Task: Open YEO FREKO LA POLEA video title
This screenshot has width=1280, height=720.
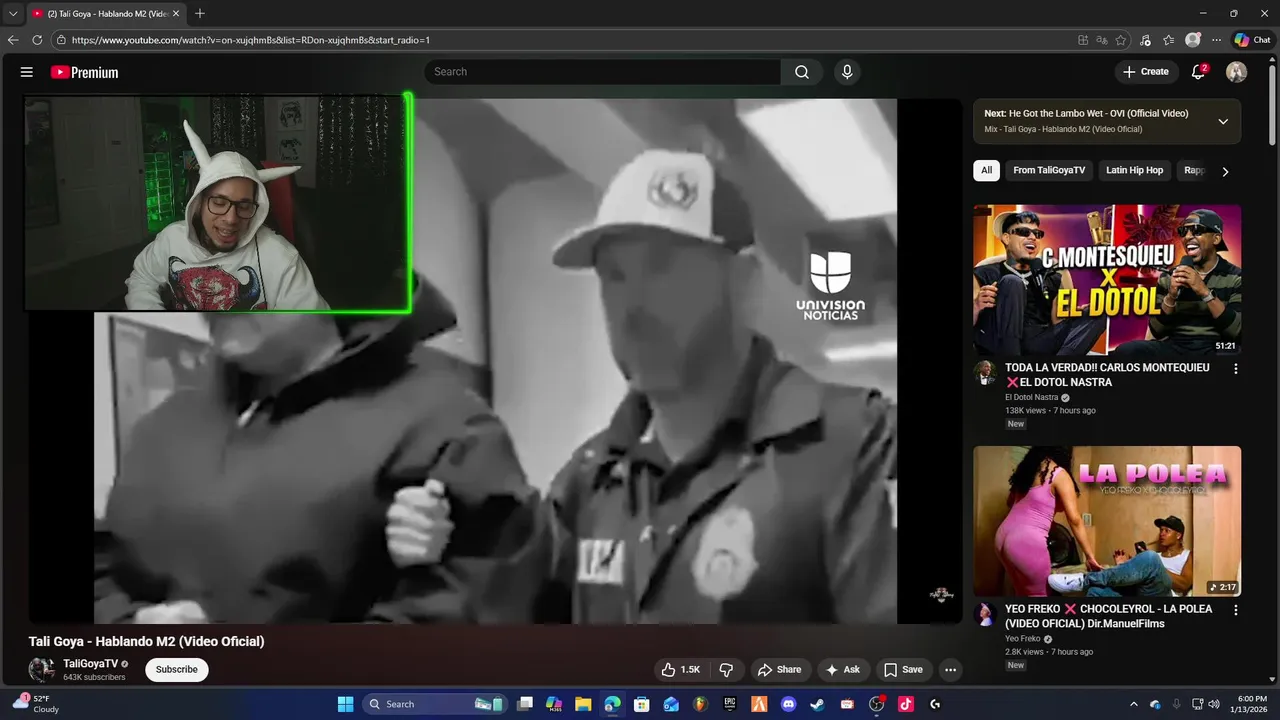Action: 1109,616
